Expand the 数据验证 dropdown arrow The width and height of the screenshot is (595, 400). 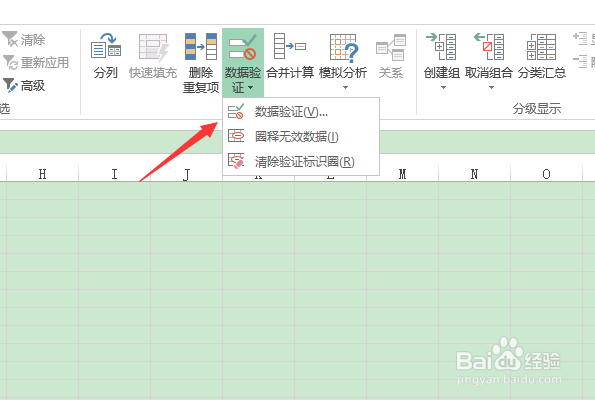pyautogui.click(x=250, y=88)
